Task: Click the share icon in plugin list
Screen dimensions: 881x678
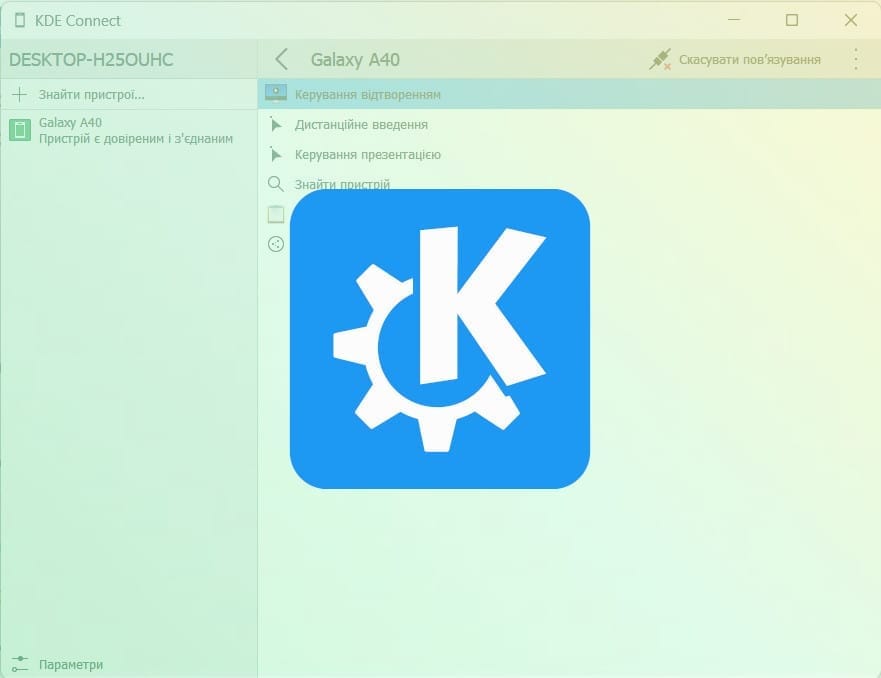Action: pos(276,243)
